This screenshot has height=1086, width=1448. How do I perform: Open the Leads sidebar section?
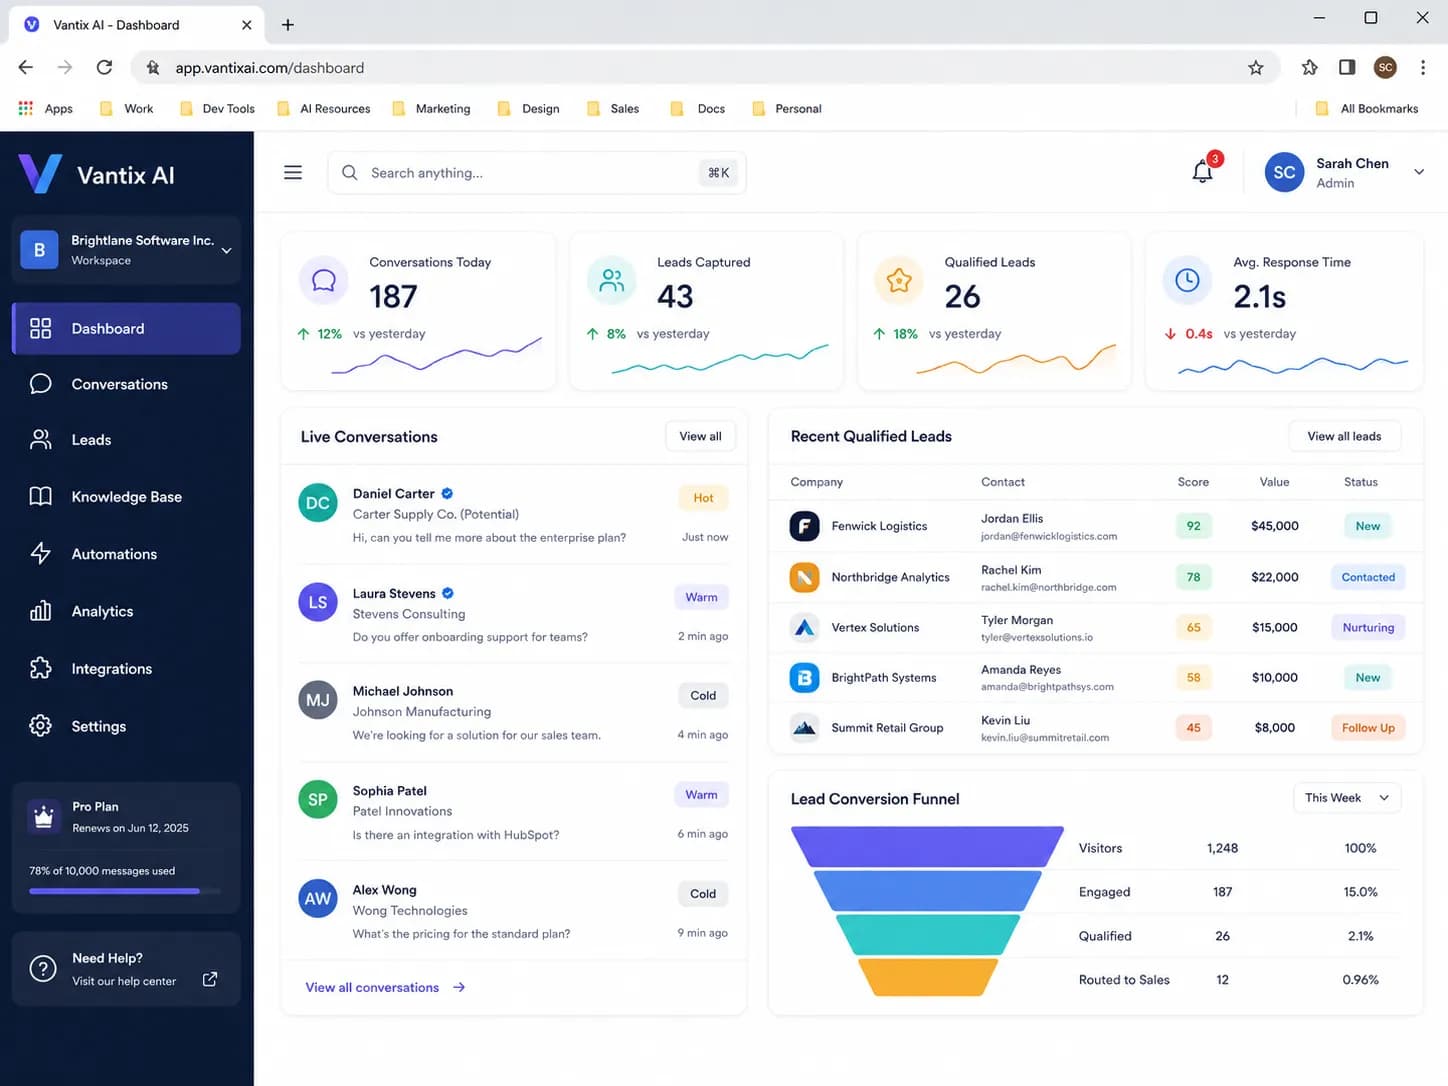point(126,440)
